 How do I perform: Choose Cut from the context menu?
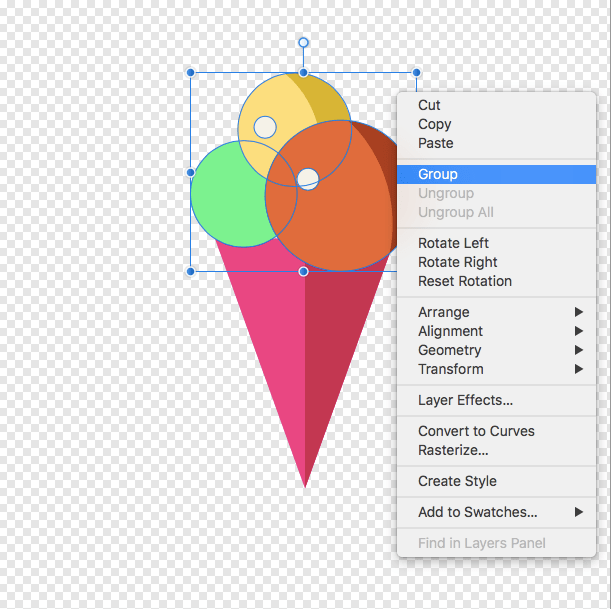[429, 105]
